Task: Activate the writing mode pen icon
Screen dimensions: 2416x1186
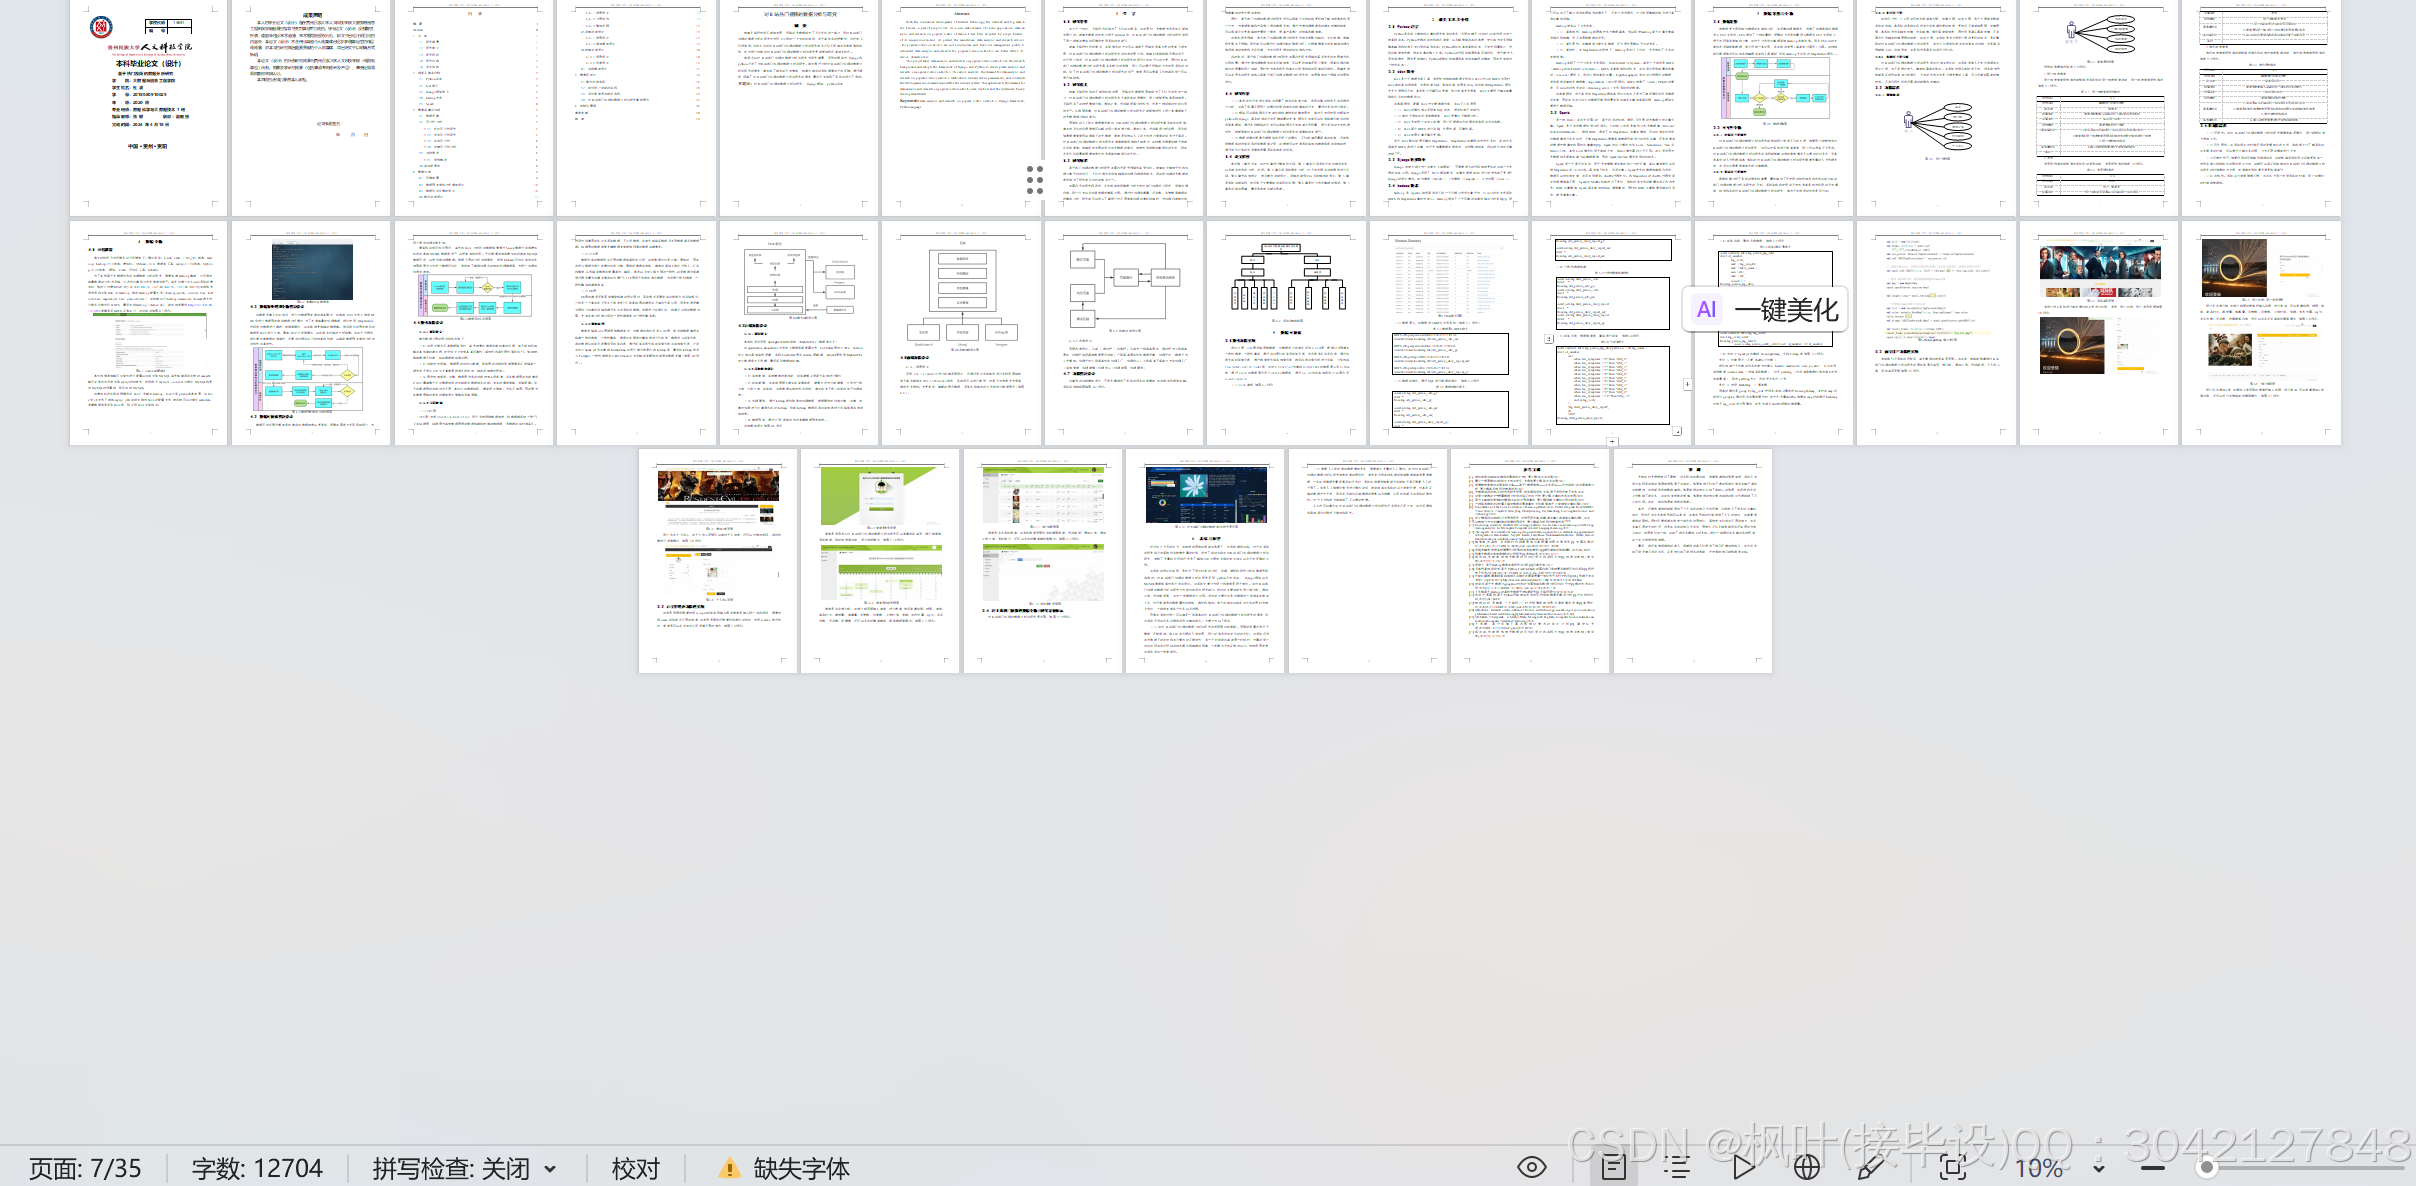Action: [x=1870, y=1167]
